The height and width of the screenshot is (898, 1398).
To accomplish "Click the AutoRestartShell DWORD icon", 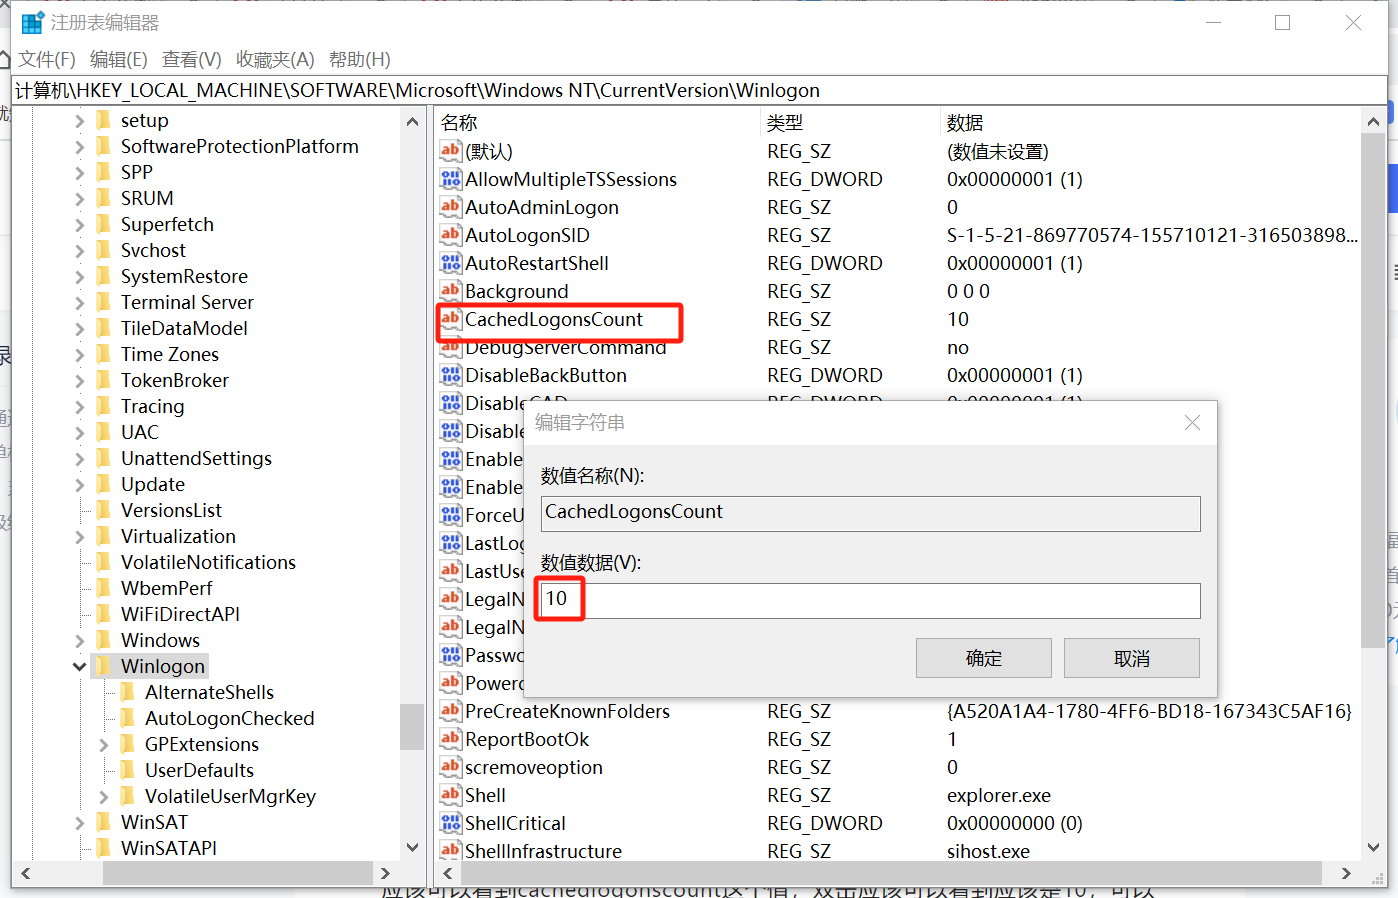I will [x=451, y=263].
